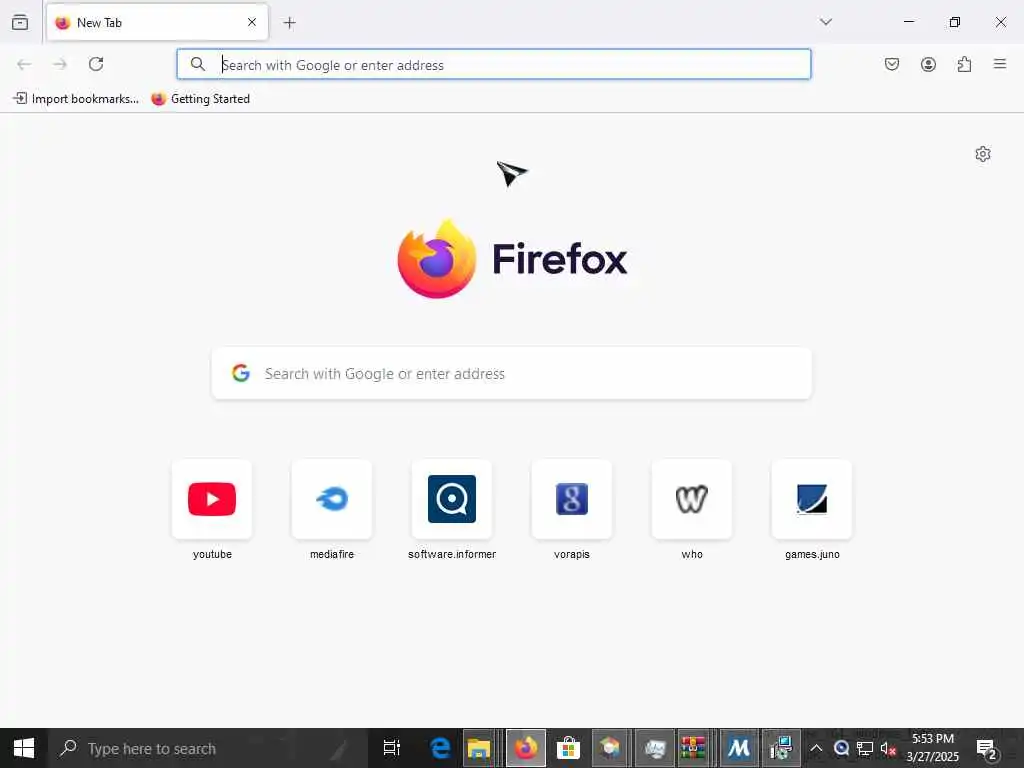
Task: Expand the list all tabs chevron
Action: point(825,22)
